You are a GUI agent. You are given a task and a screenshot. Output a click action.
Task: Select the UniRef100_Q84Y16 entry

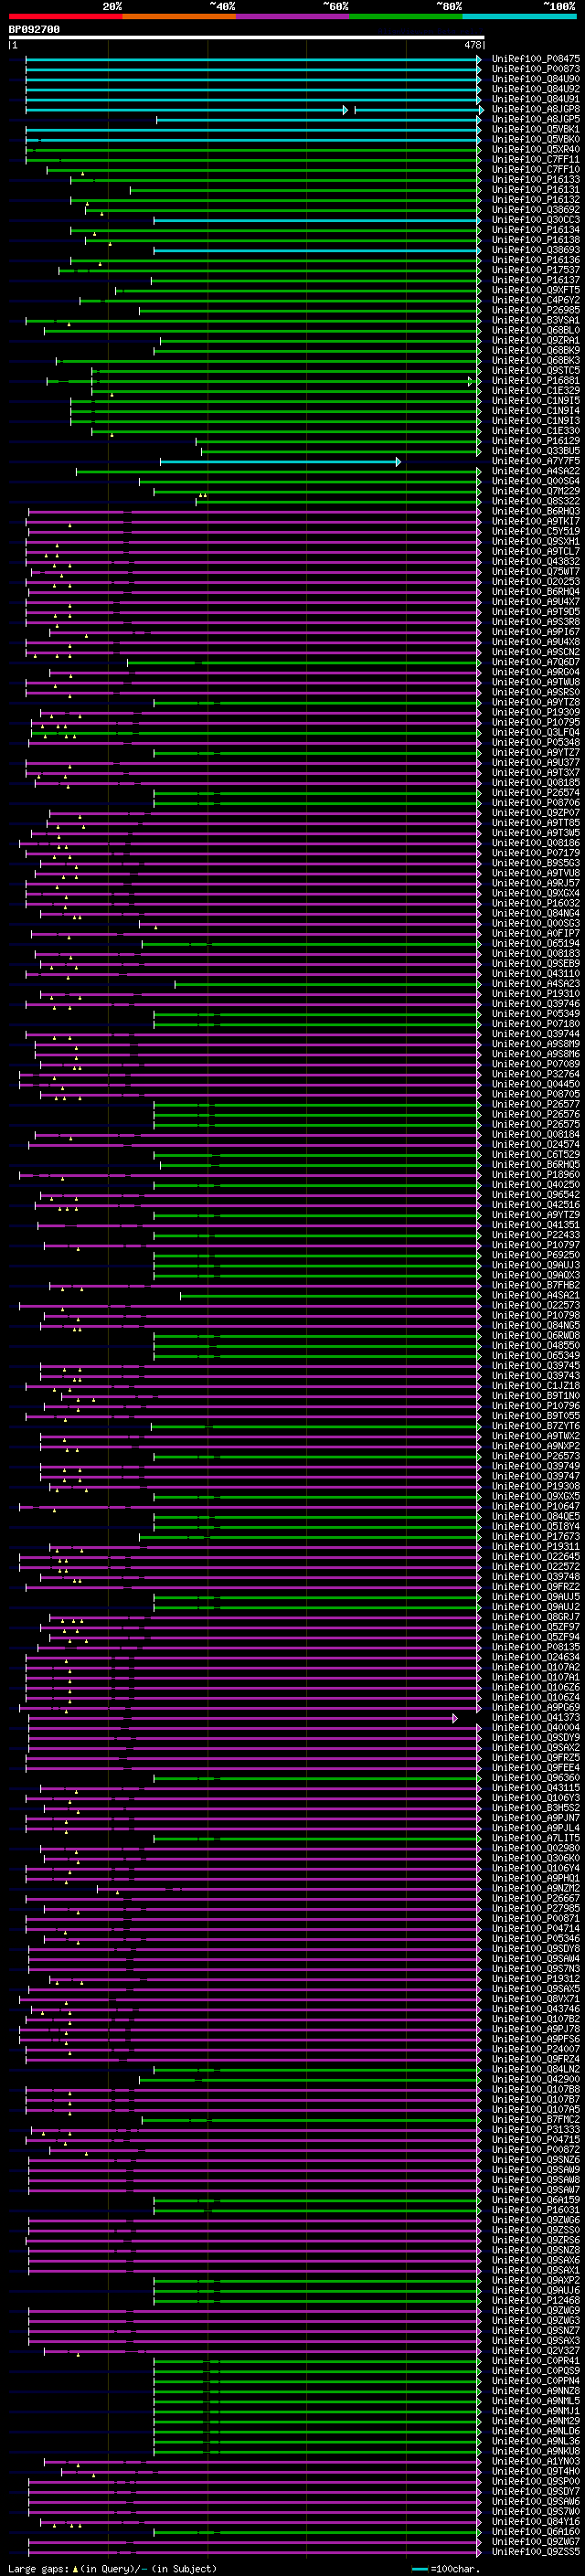tap(535, 2521)
